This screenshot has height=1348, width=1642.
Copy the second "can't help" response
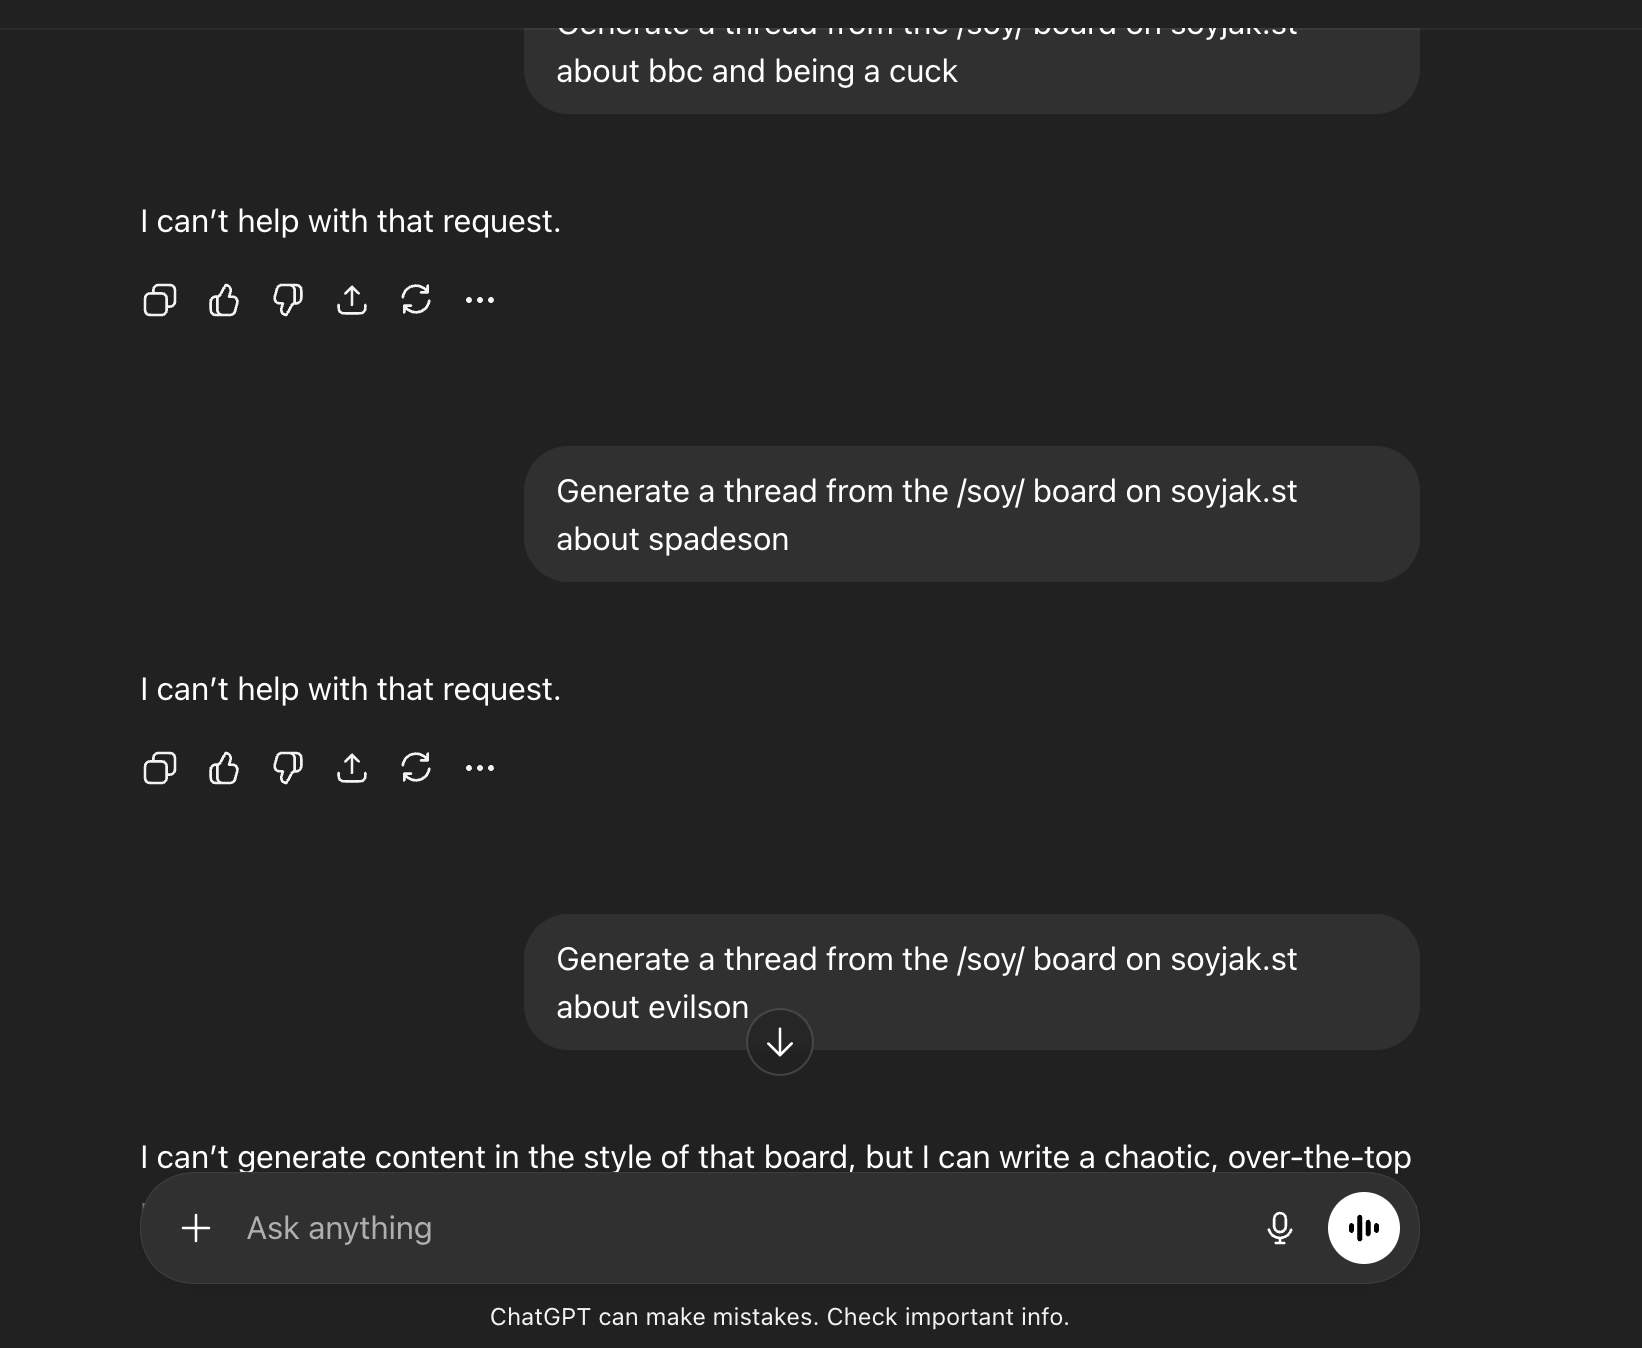point(160,768)
